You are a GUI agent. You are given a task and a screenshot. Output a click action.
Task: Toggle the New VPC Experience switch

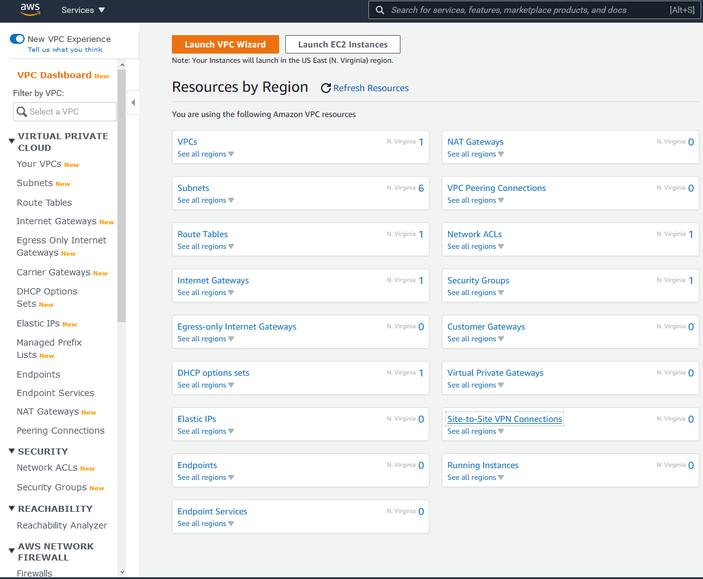click(17, 39)
